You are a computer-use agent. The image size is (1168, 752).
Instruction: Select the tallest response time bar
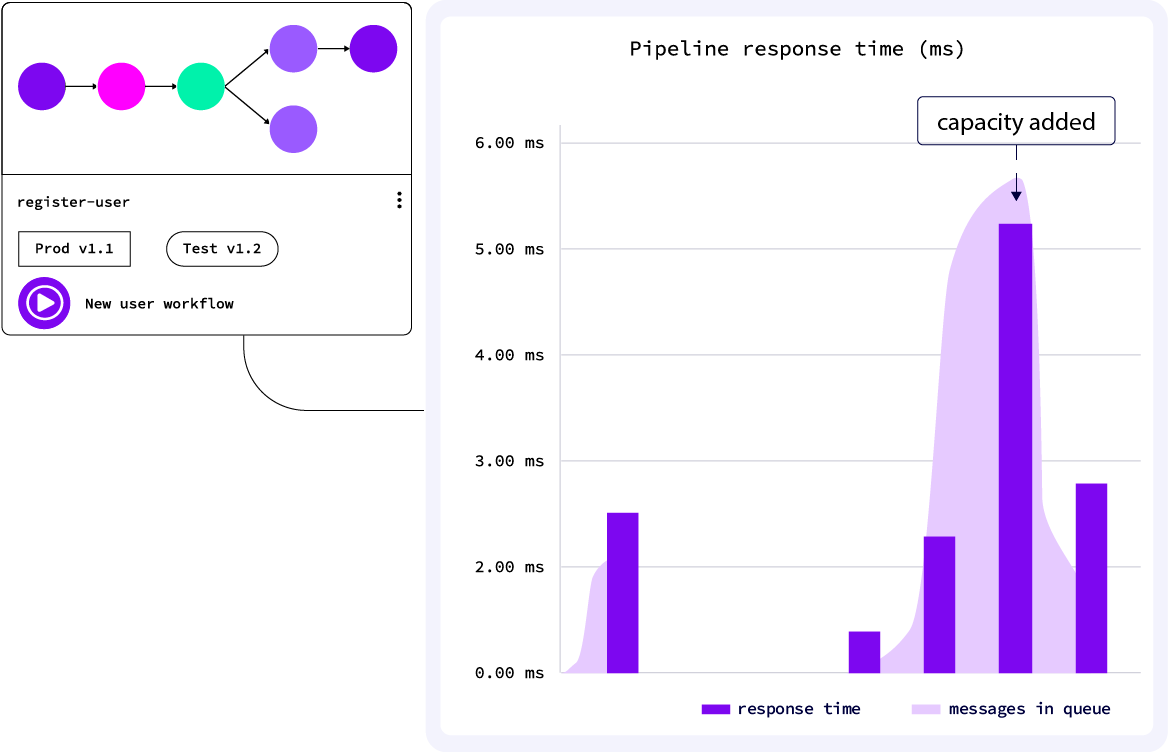tap(1015, 448)
